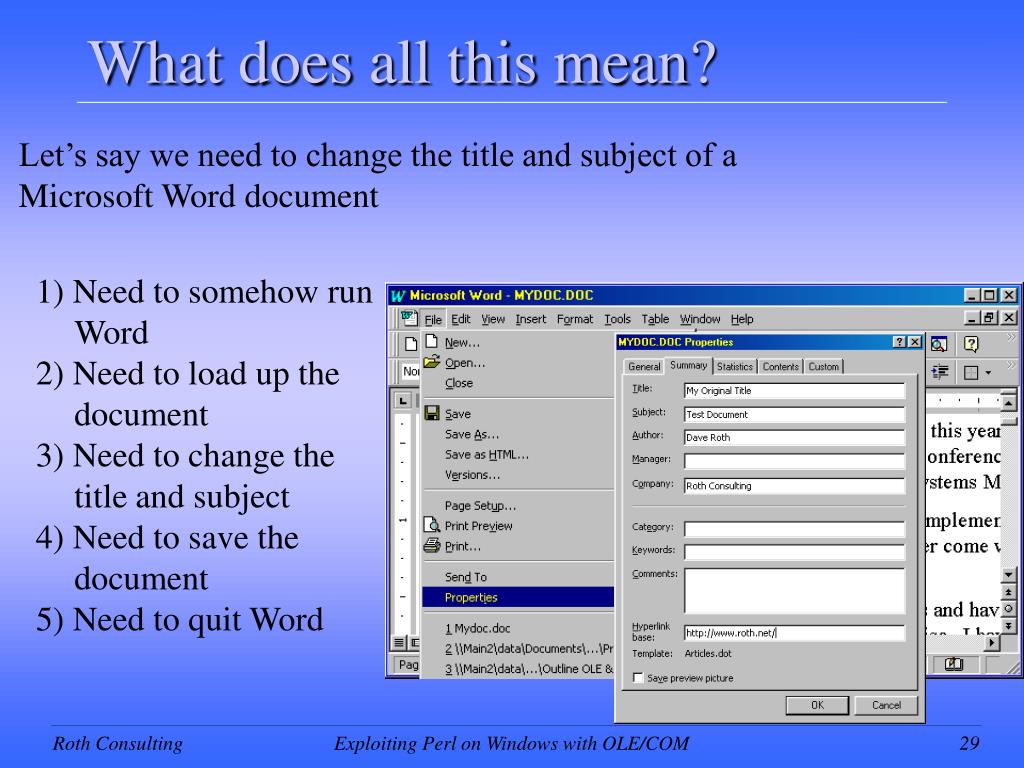Click the ruler tab-stop selector box
1024x768 pixels.
pyautogui.click(x=403, y=400)
